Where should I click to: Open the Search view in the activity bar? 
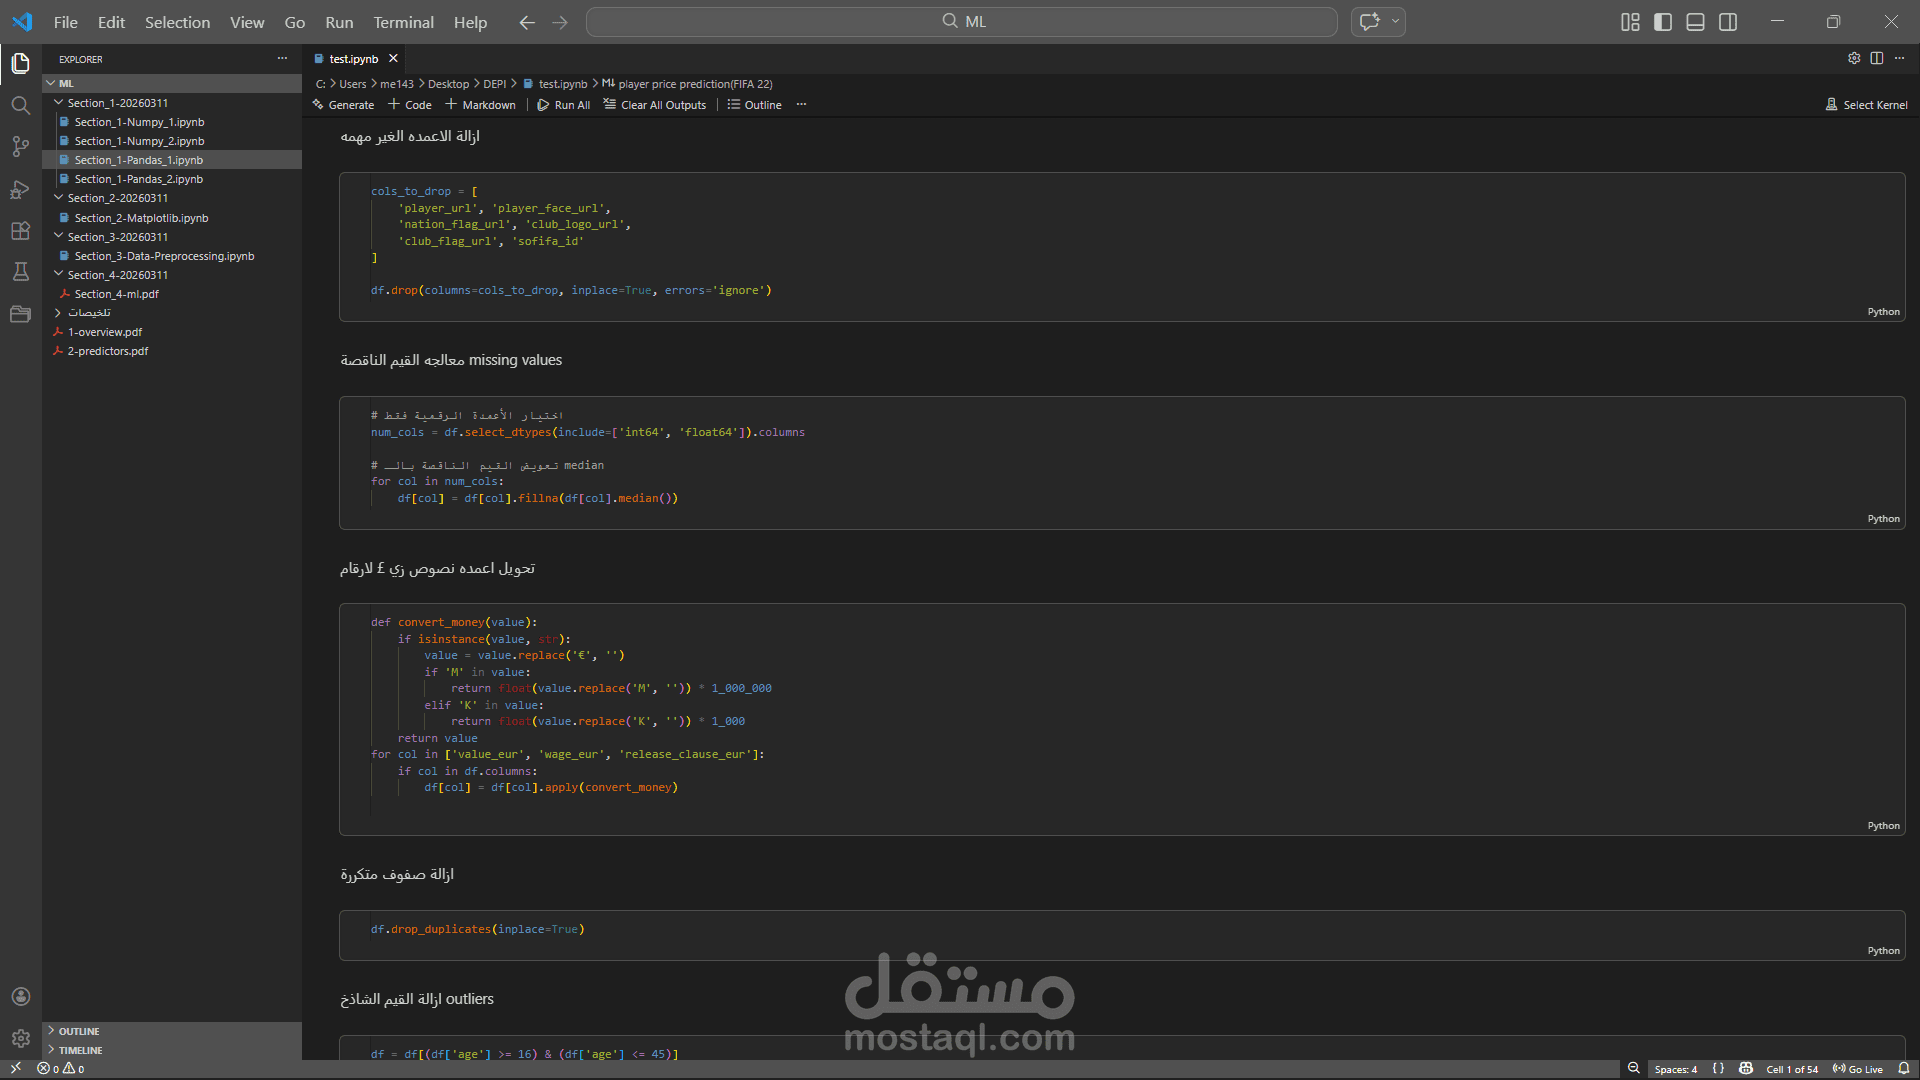[20, 105]
